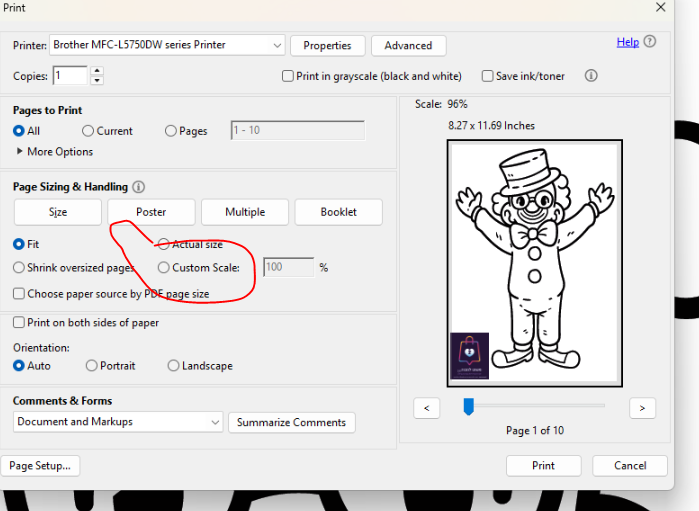Open the Document and Markups dropdown
699x511 pixels.
point(118,422)
